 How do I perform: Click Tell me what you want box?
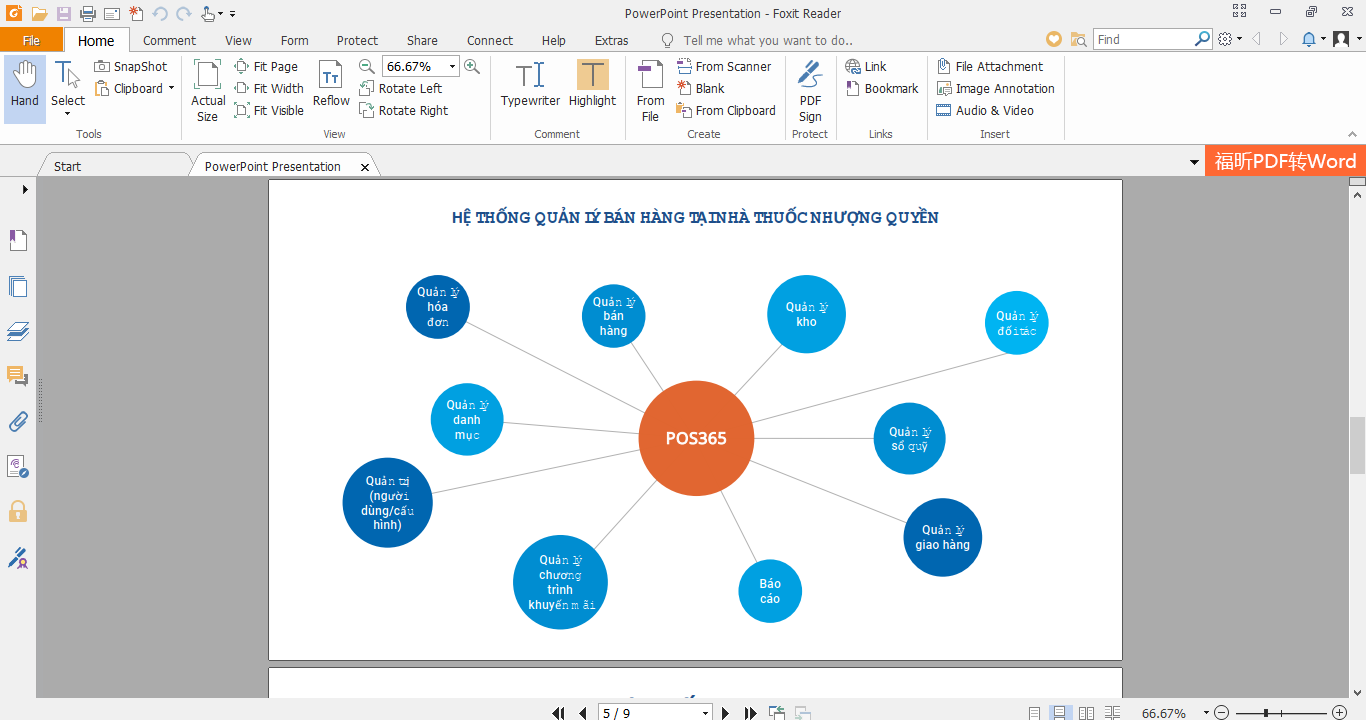click(768, 40)
